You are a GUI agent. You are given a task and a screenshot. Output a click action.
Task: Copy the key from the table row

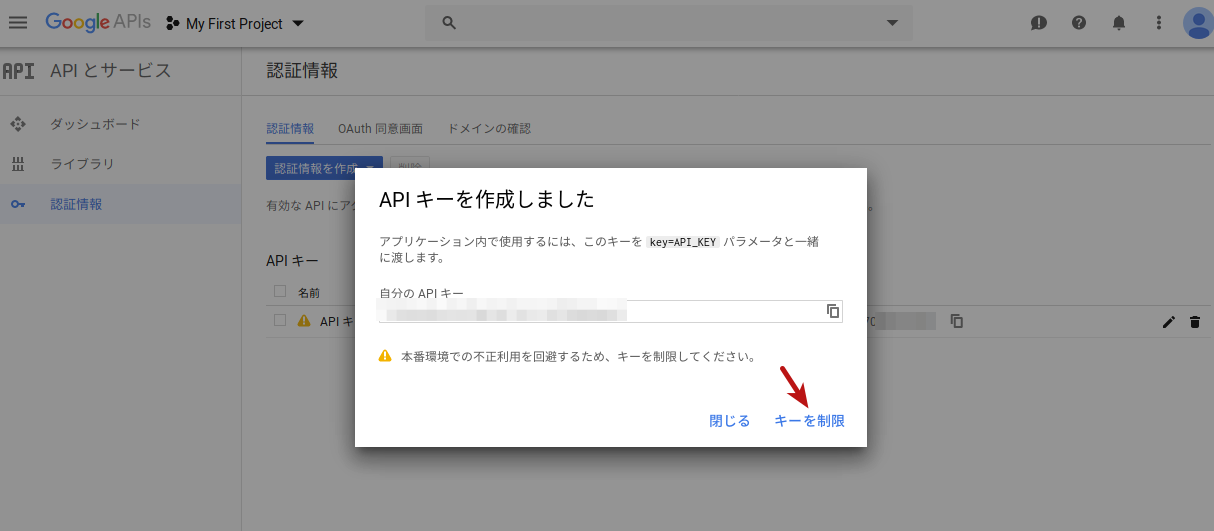click(957, 321)
